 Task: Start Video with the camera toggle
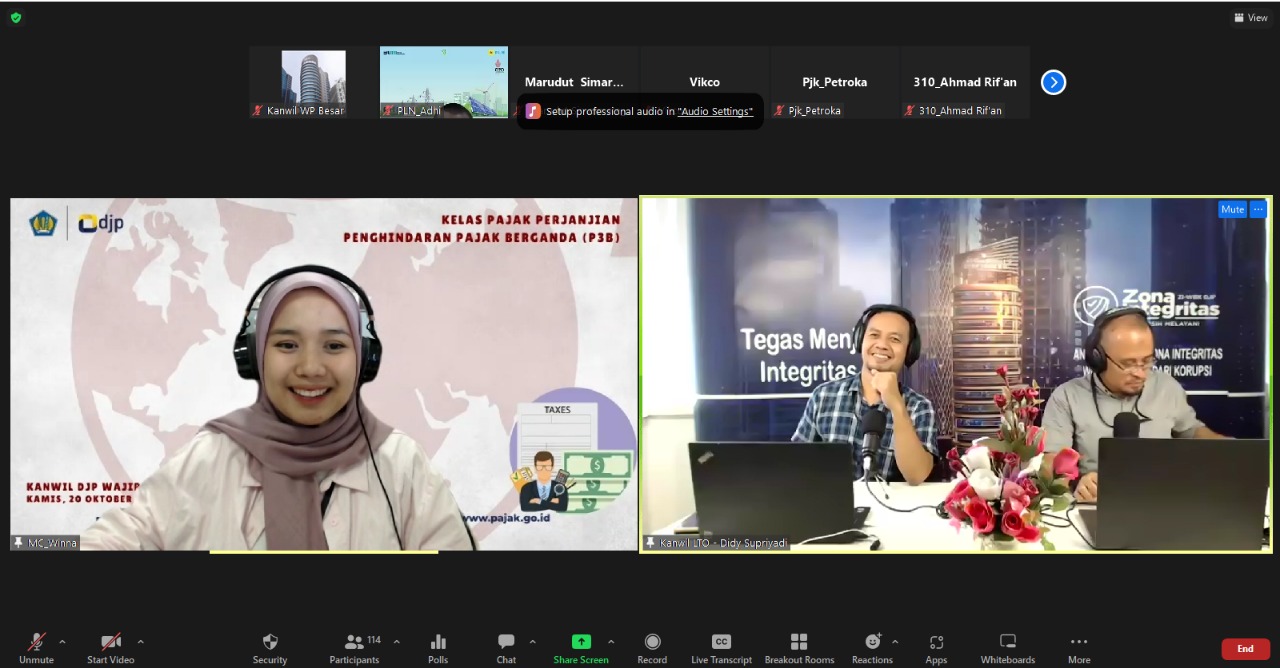110,642
